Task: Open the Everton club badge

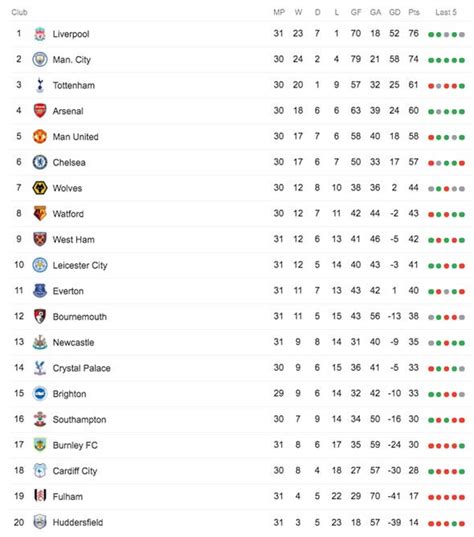Action: [40, 290]
